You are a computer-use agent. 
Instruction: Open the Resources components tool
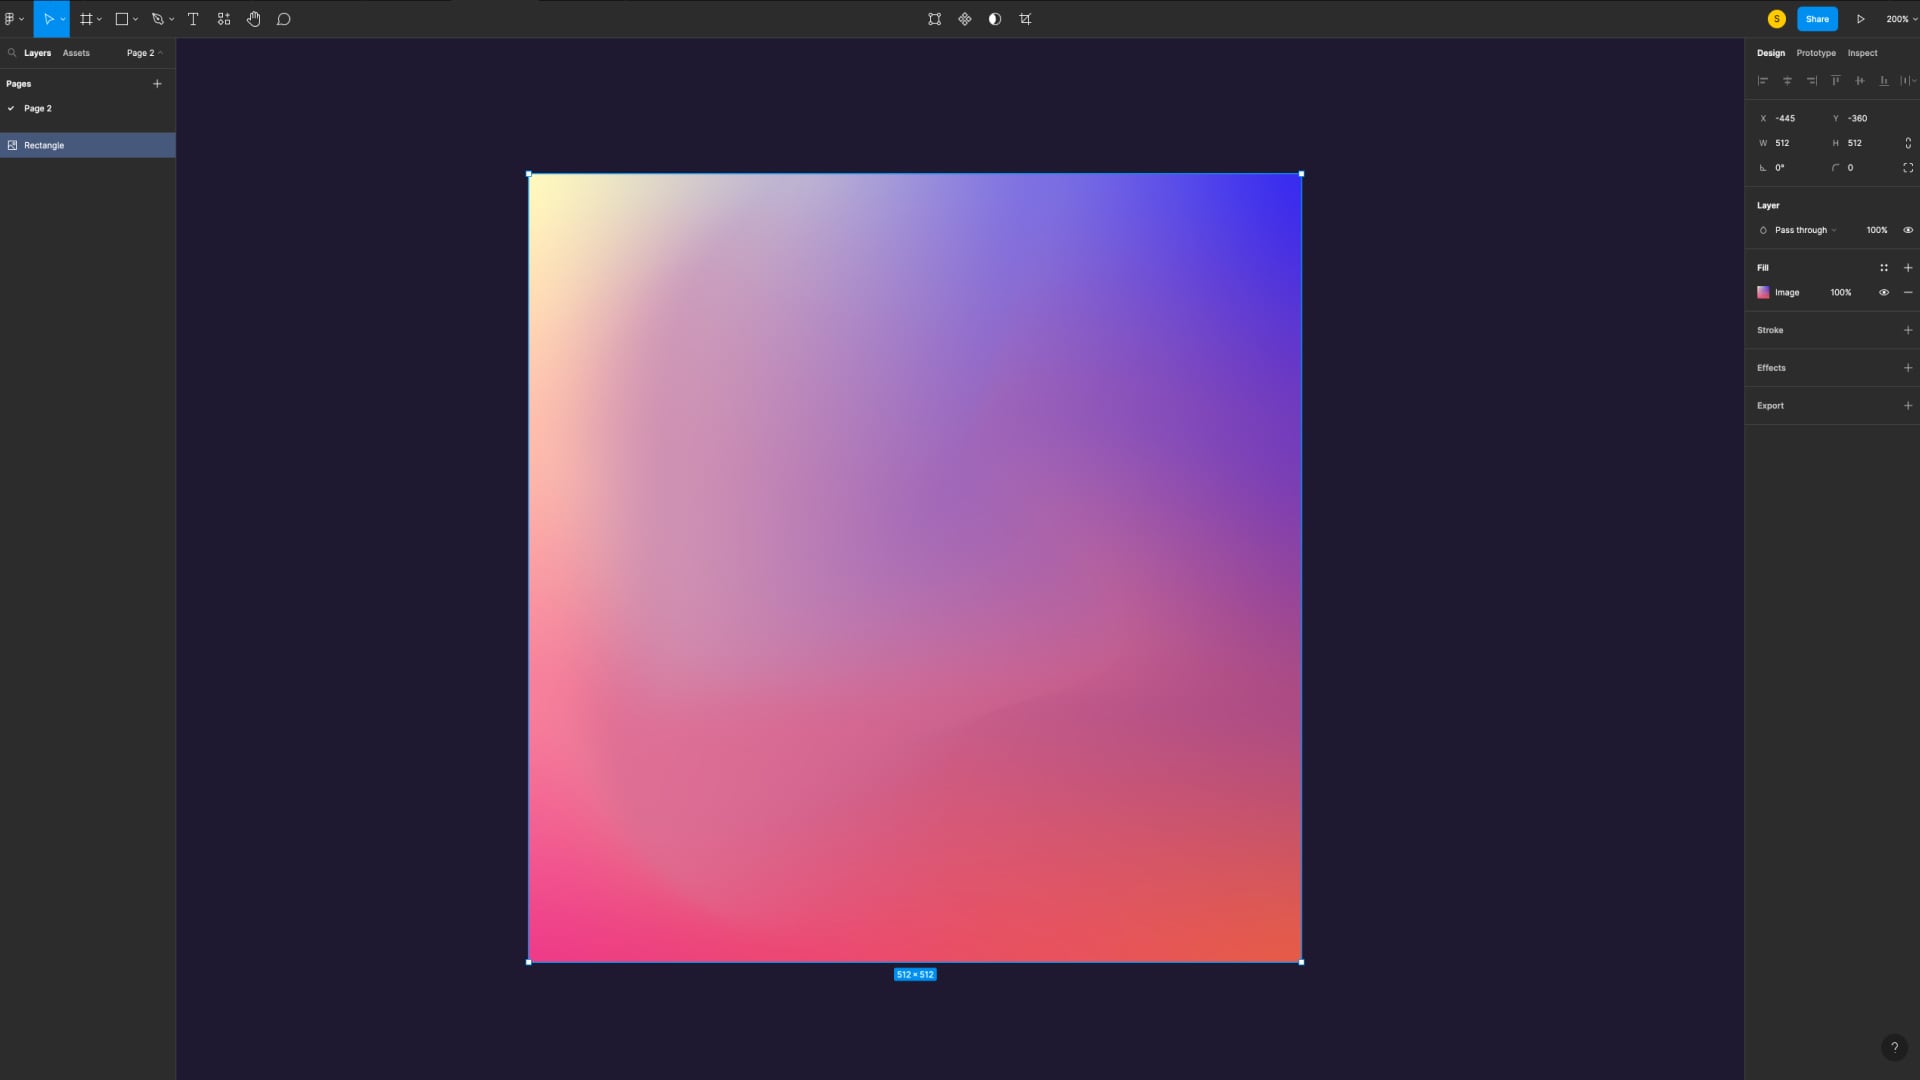[x=224, y=19]
